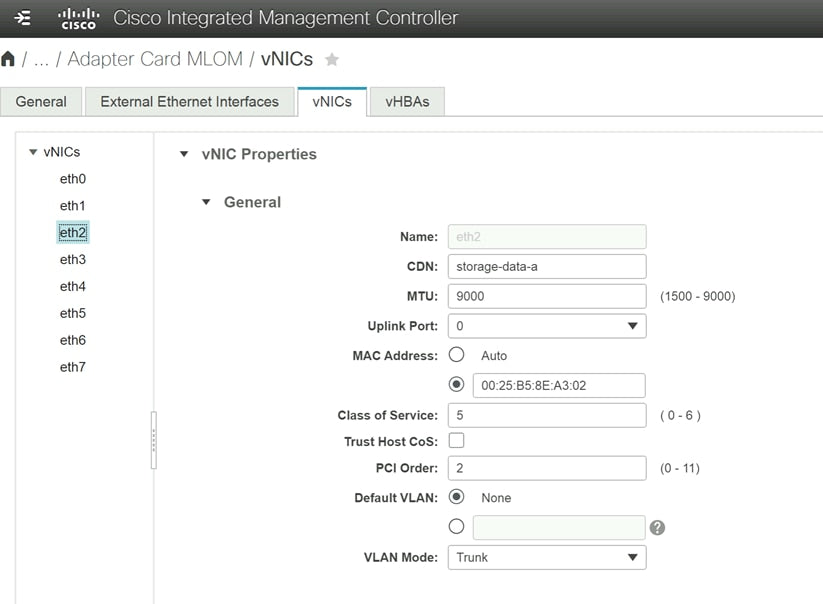Open the VLAN Mode dropdown
The image size is (823, 604).
[548, 557]
